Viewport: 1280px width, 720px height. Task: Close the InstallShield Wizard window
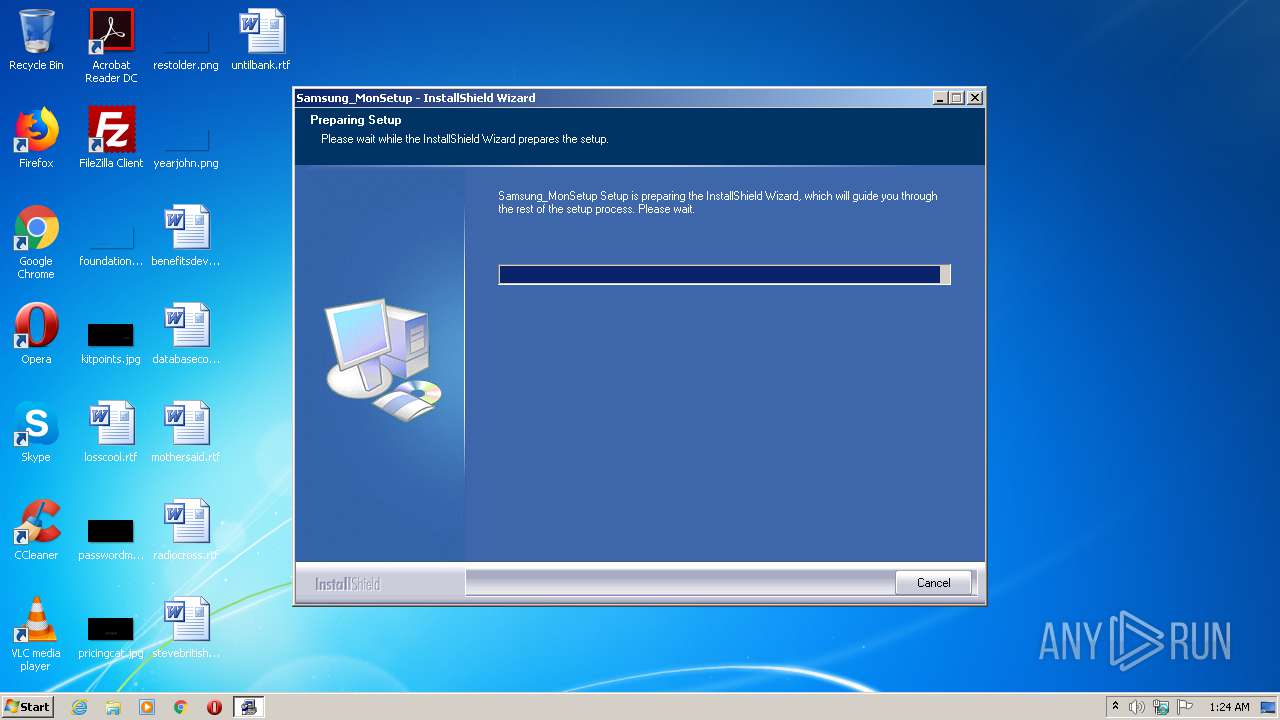coord(975,98)
